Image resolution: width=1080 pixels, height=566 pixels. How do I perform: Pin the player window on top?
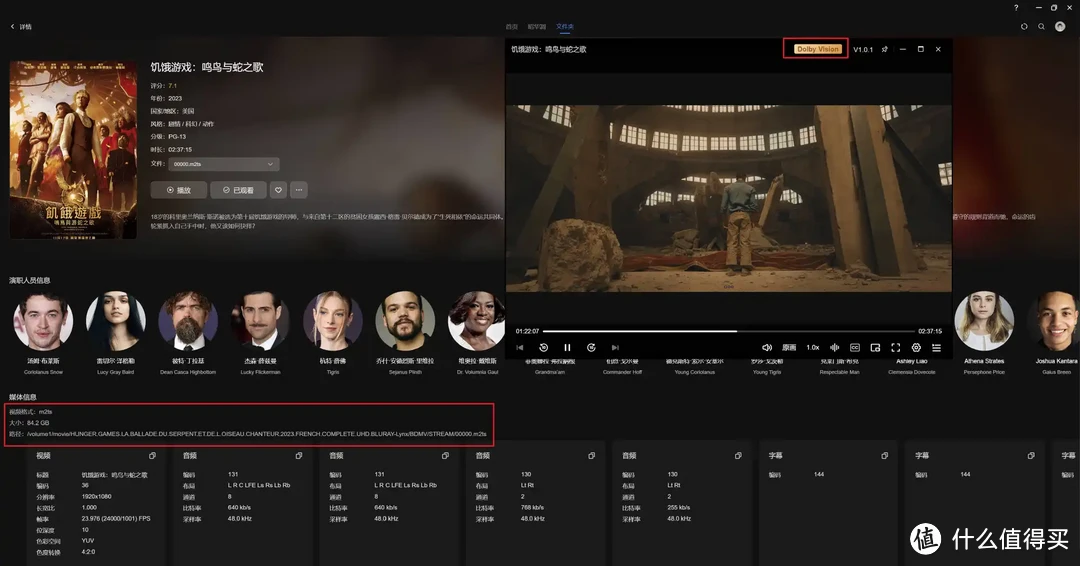(885, 49)
